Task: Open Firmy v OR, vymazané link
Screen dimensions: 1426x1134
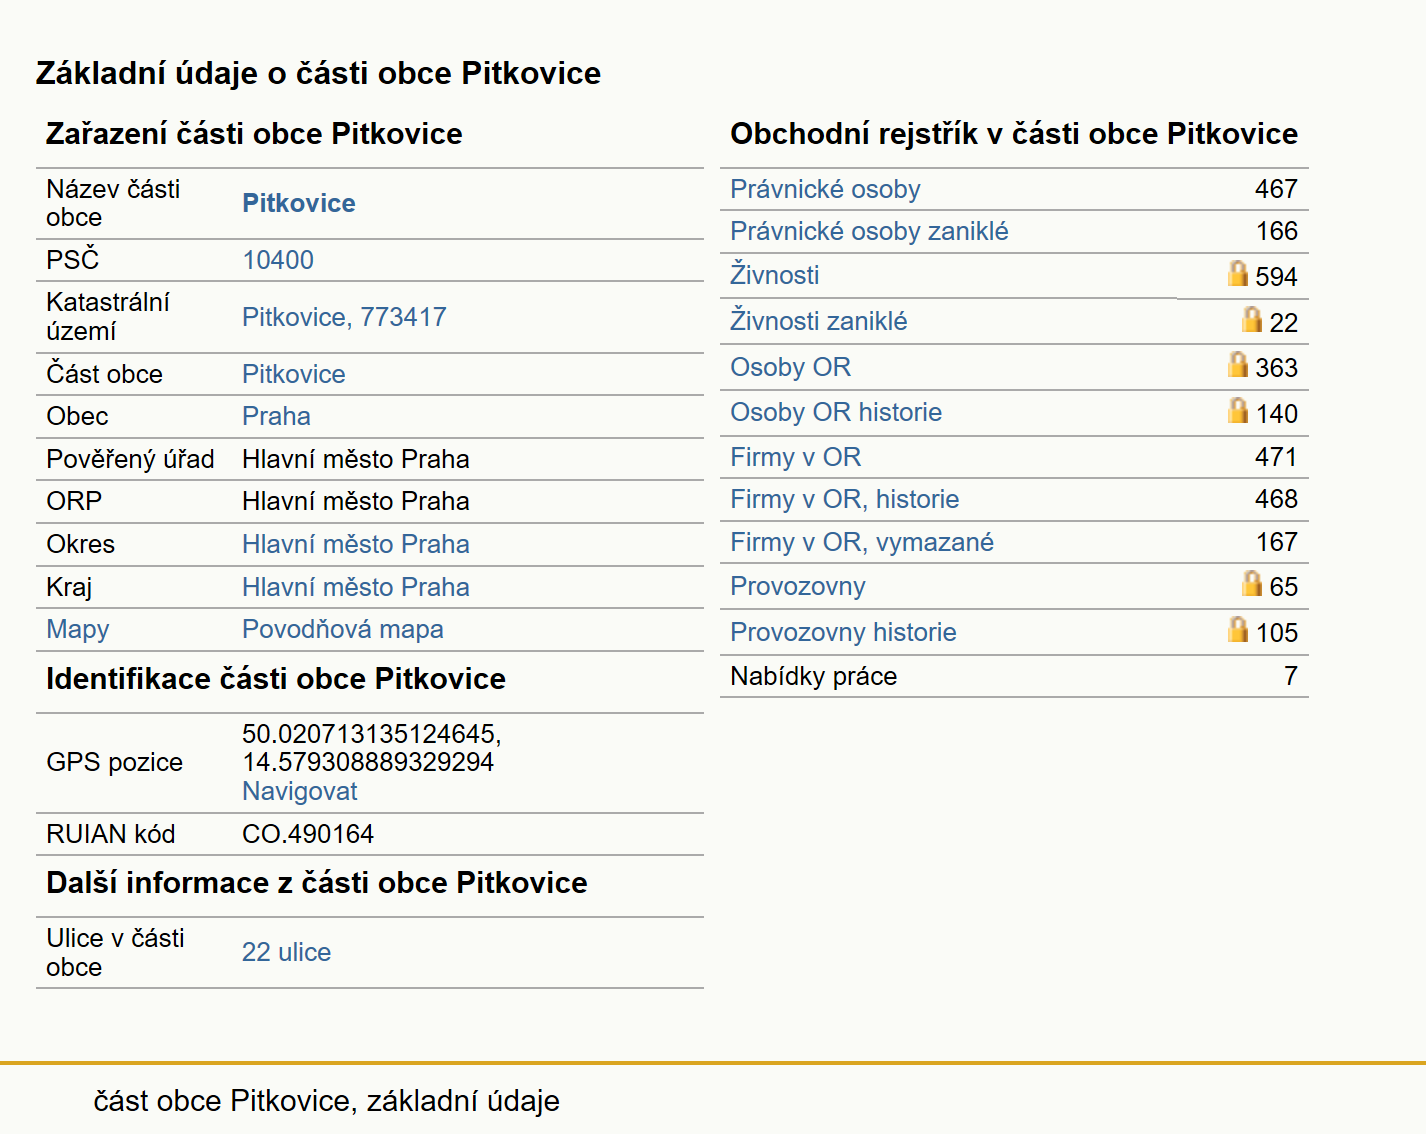Action: tap(862, 542)
